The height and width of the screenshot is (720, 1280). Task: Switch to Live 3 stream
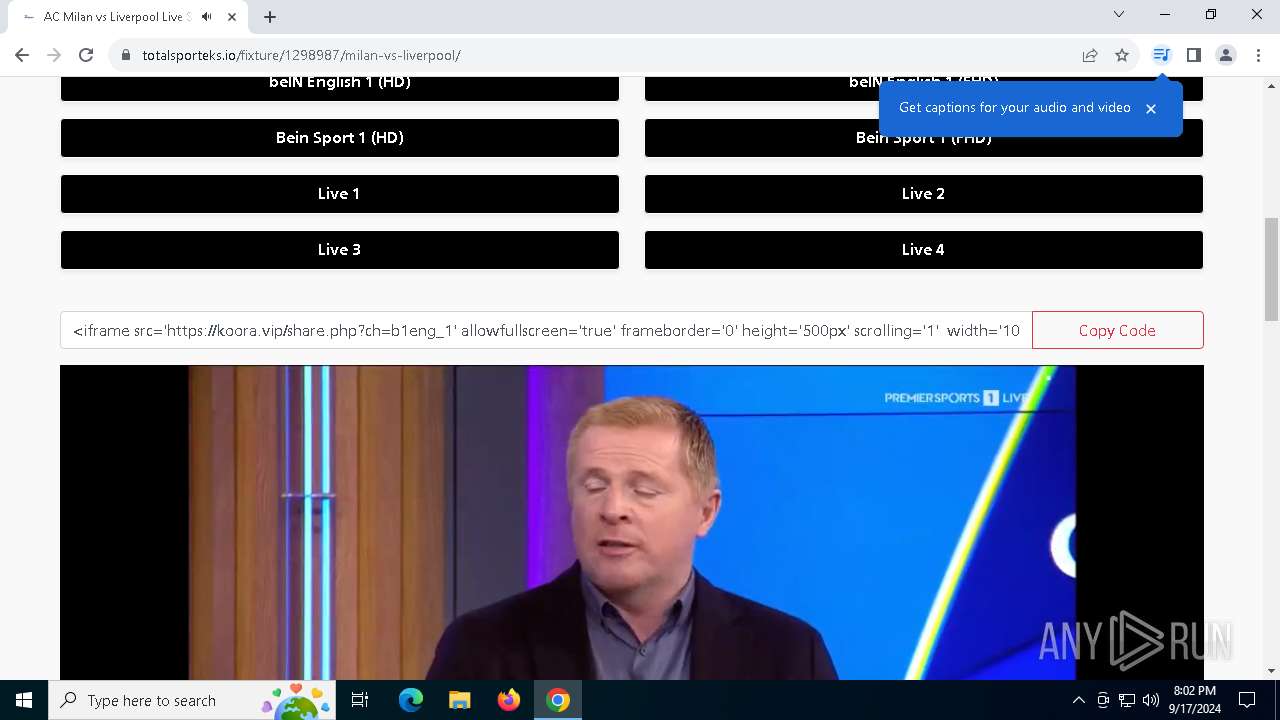340,250
